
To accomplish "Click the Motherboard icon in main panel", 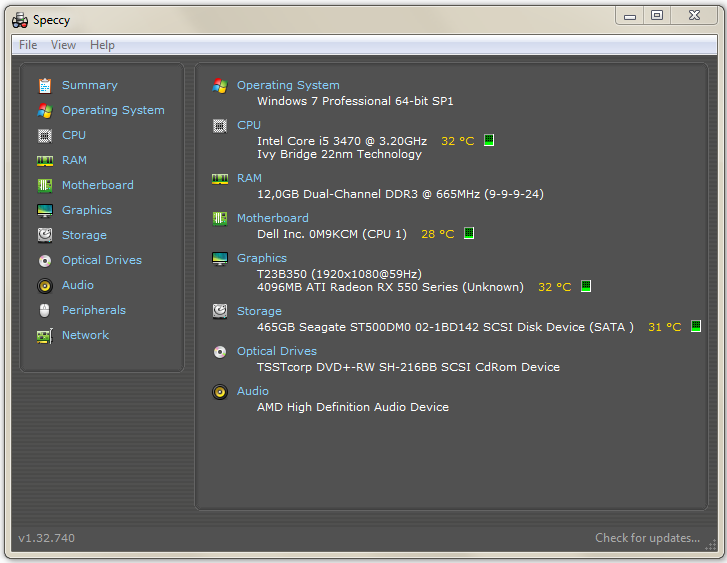I will [x=220, y=218].
